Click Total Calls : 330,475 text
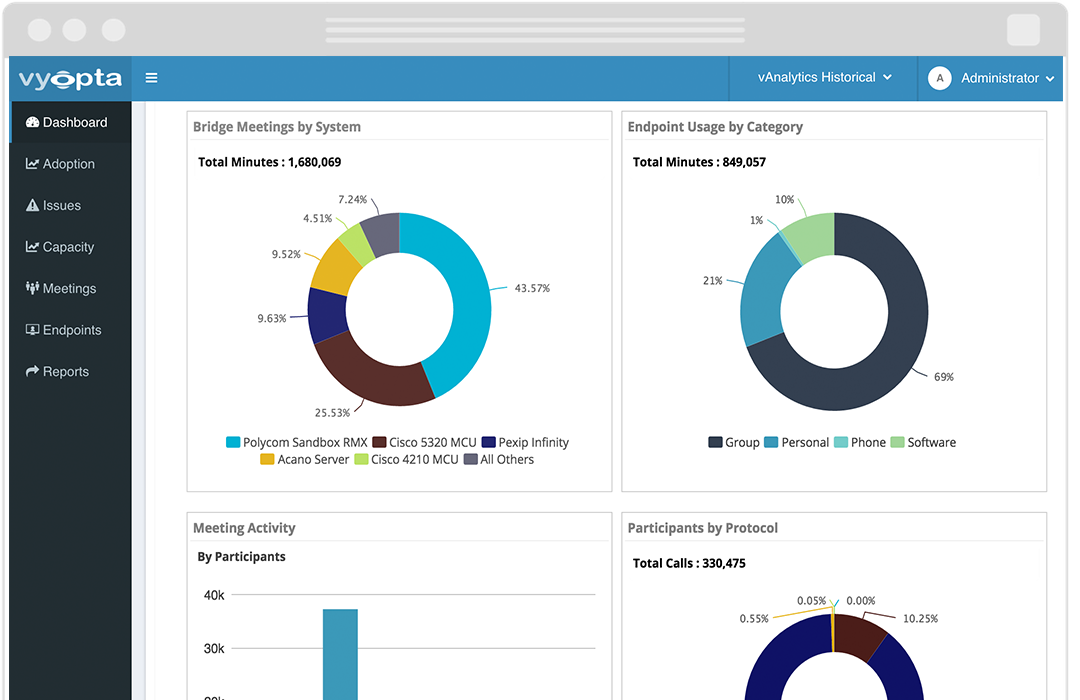 click(689, 563)
